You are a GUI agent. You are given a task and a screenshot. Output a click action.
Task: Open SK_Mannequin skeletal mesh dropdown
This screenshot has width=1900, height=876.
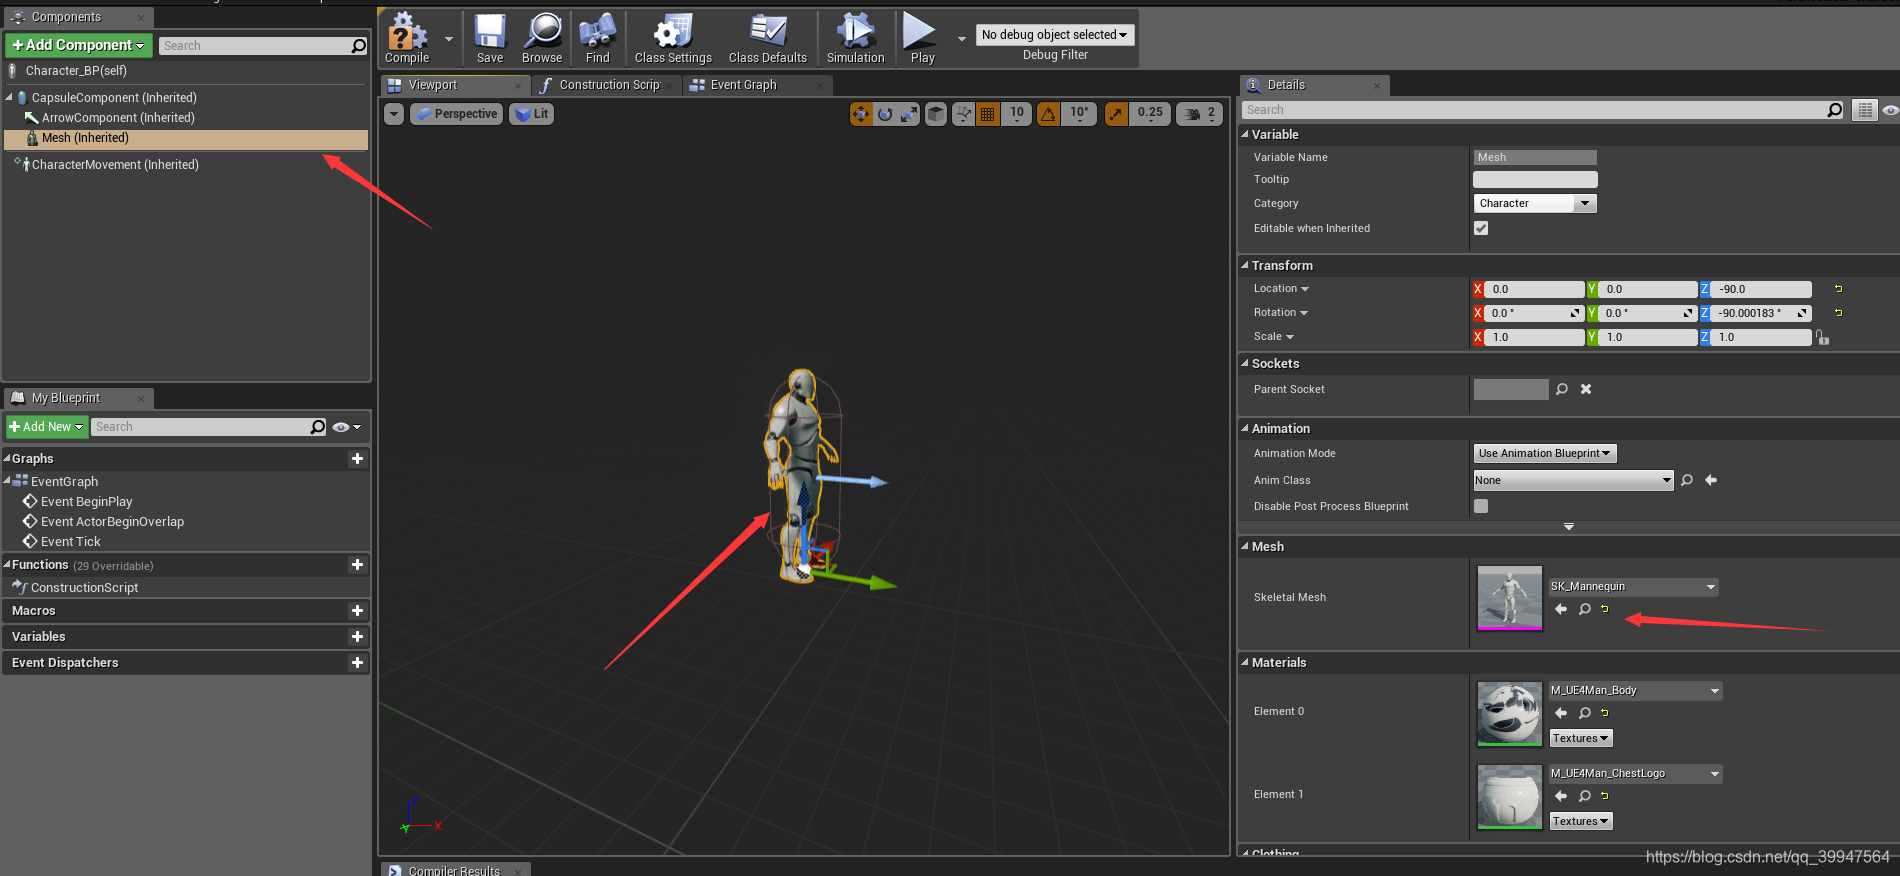tap(1633, 587)
